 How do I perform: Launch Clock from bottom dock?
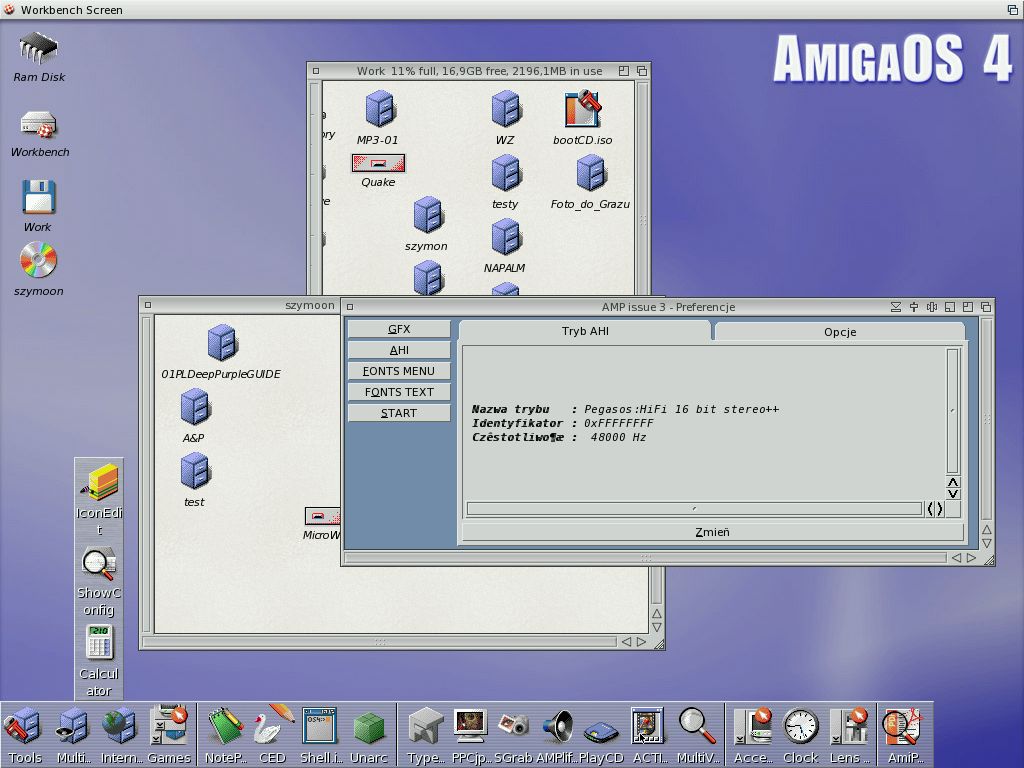(x=801, y=735)
